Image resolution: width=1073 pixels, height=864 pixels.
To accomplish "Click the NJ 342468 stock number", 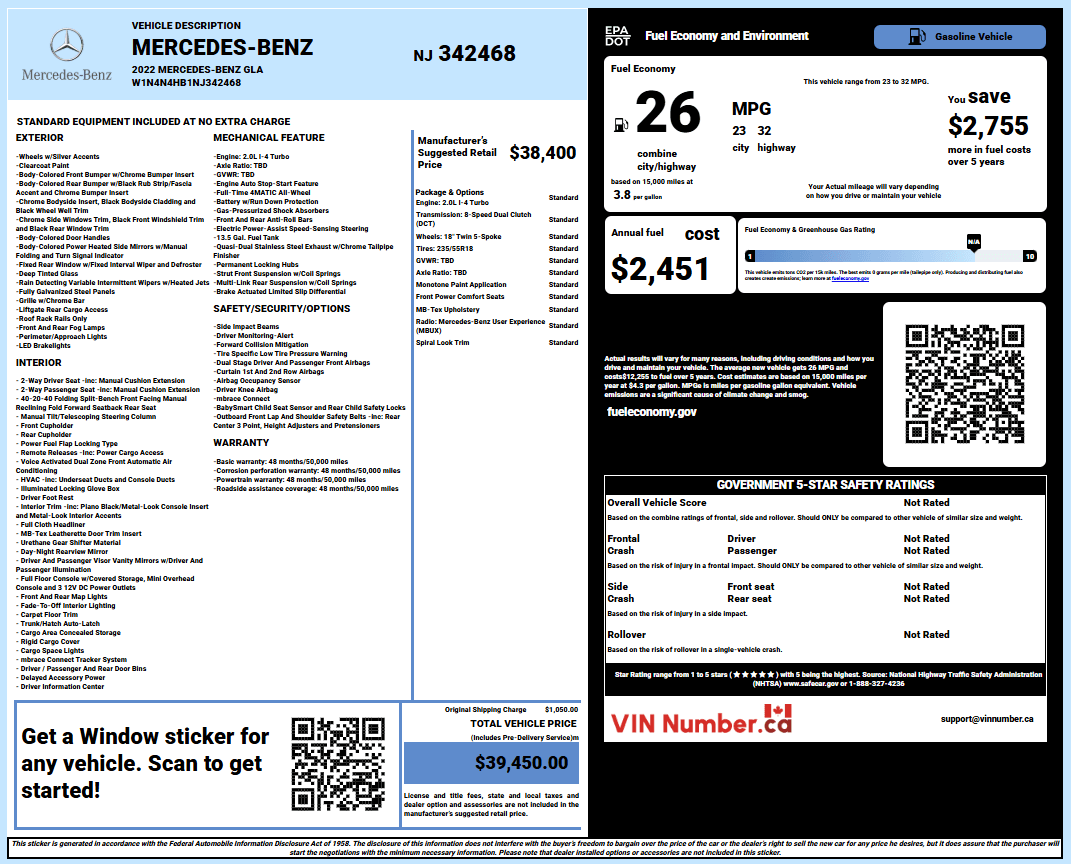I will [465, 53].
